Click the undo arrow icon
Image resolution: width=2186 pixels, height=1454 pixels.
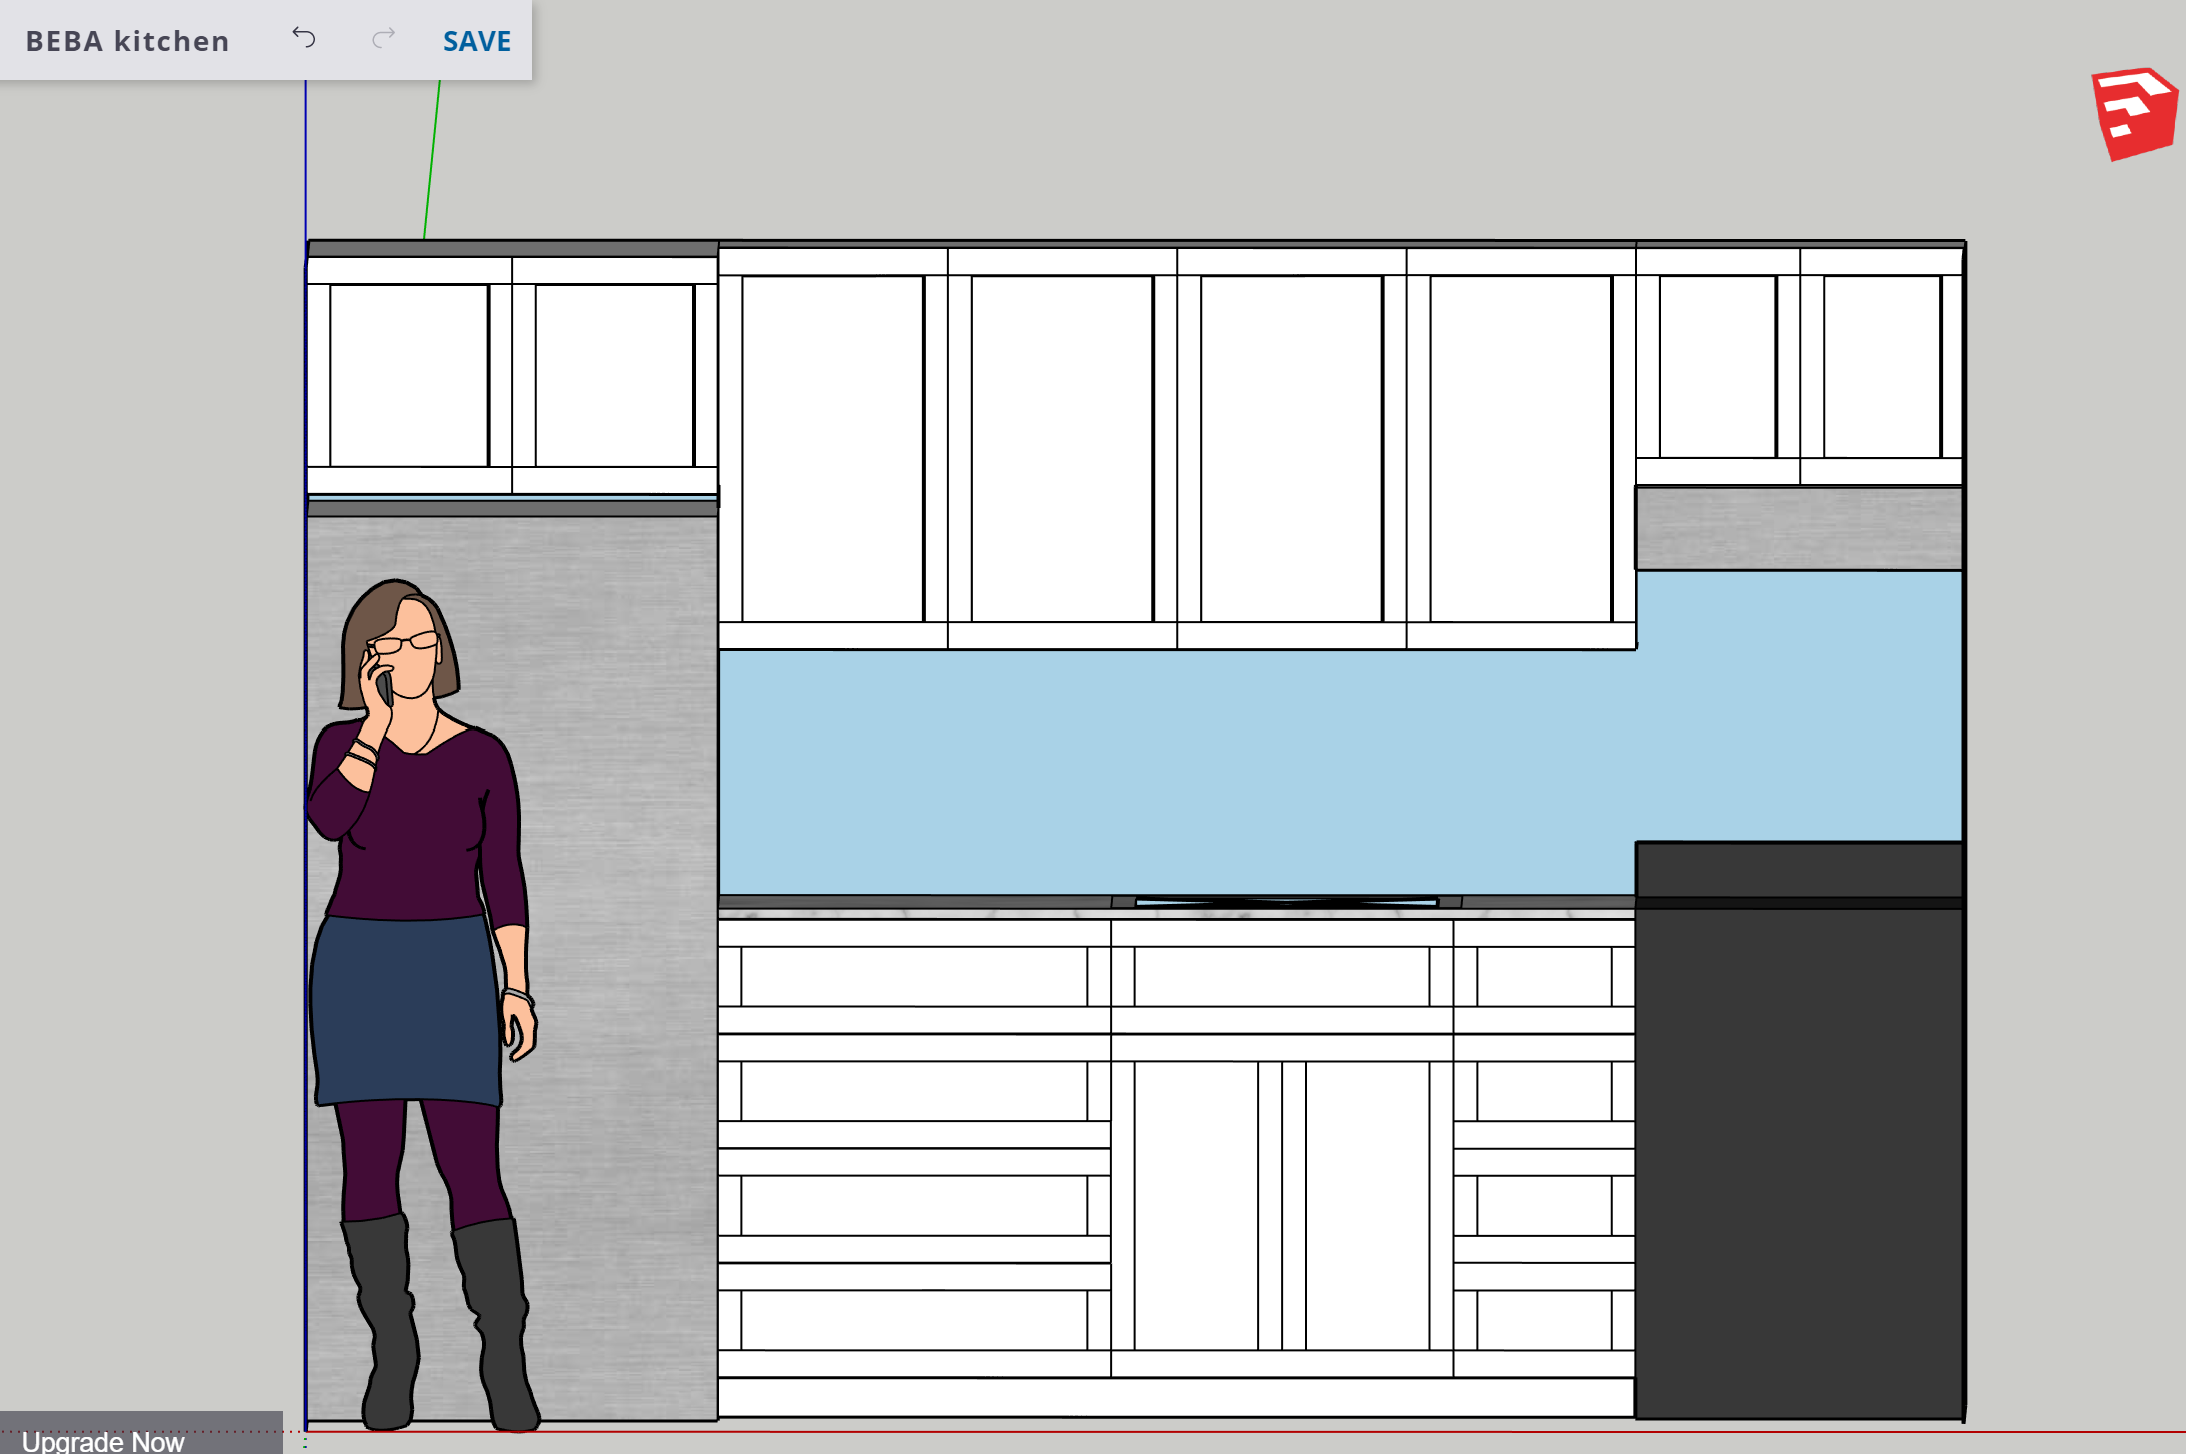pos(303,38)
